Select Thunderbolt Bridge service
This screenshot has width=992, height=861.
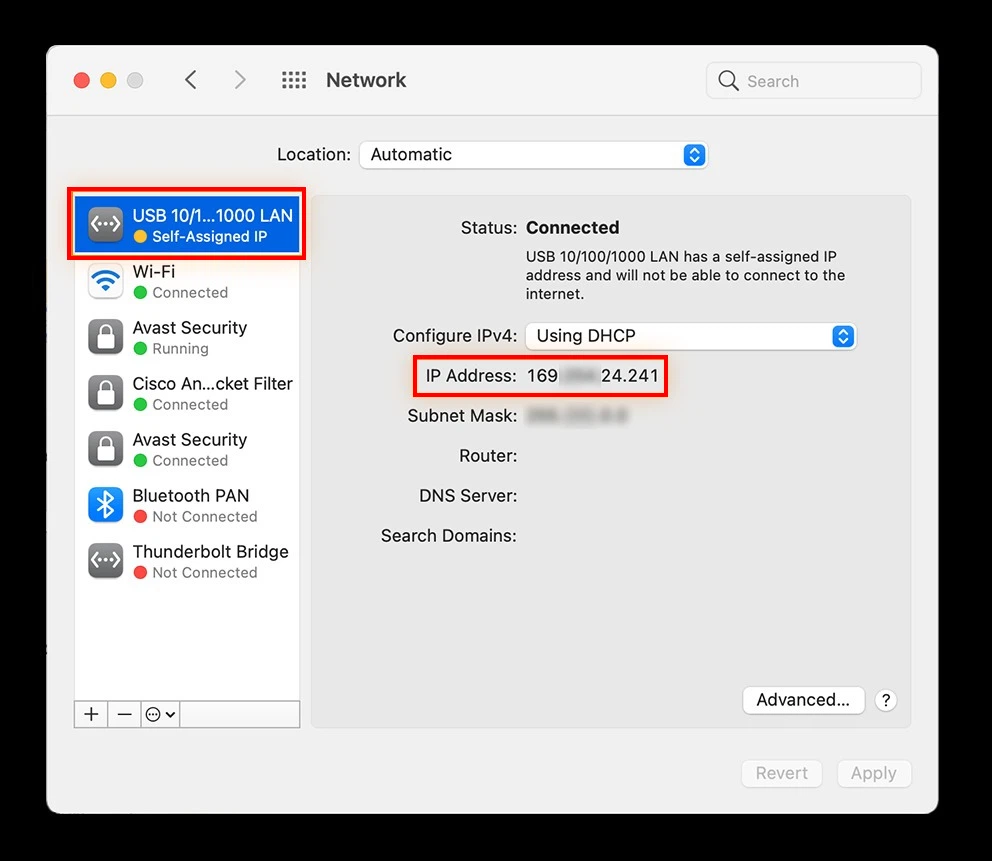click(187, 561)
